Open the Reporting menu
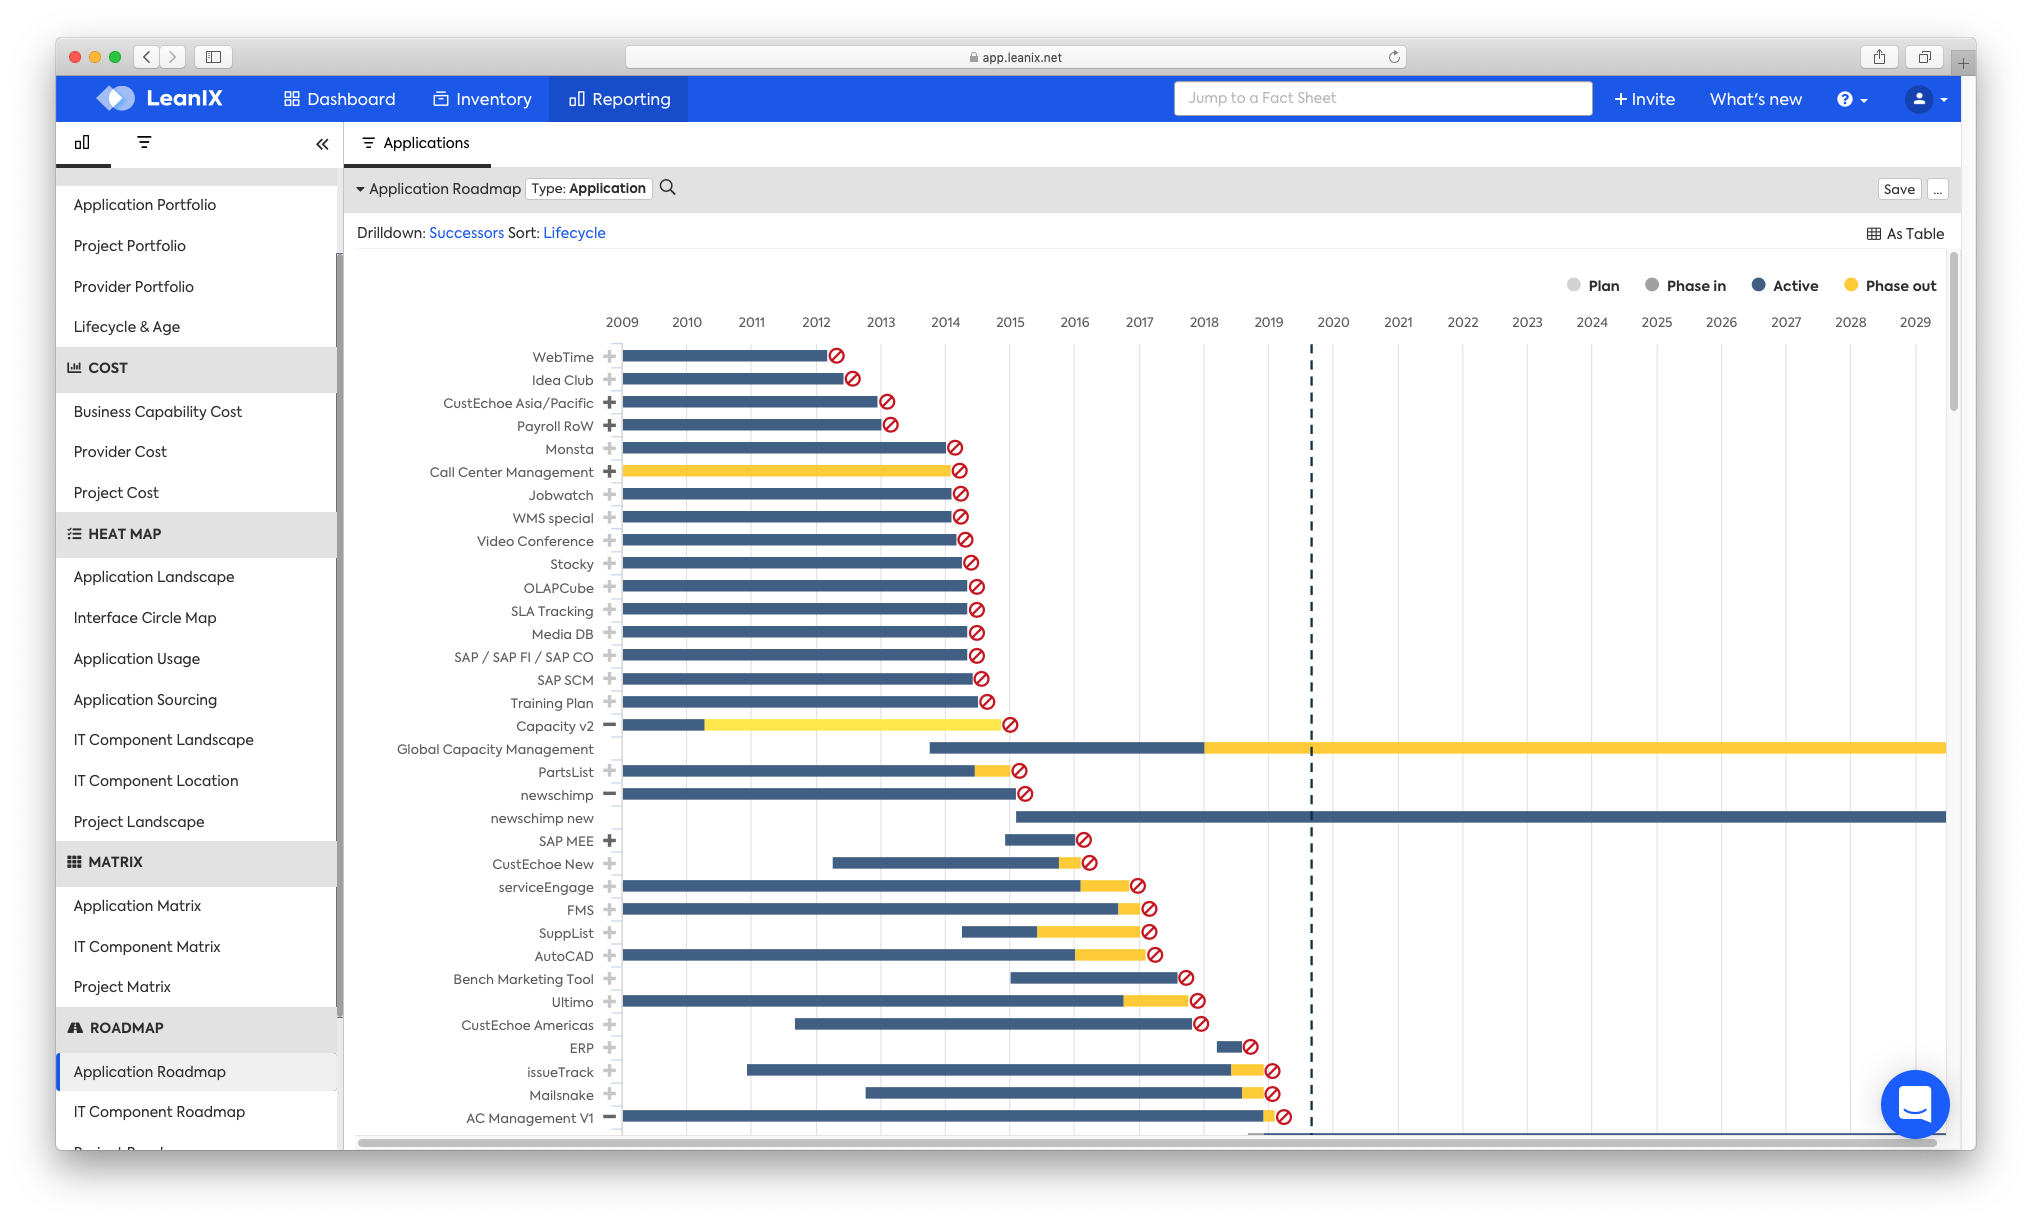 (619, 99)
